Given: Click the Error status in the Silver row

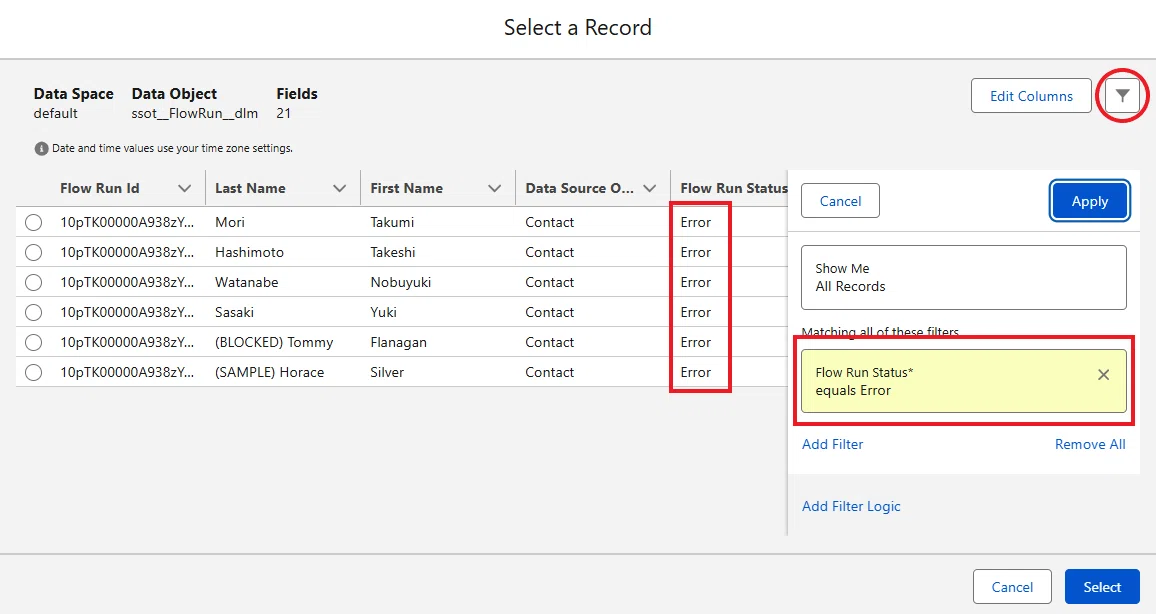Looking at the screenshot, I should click(x=695, y=372).
